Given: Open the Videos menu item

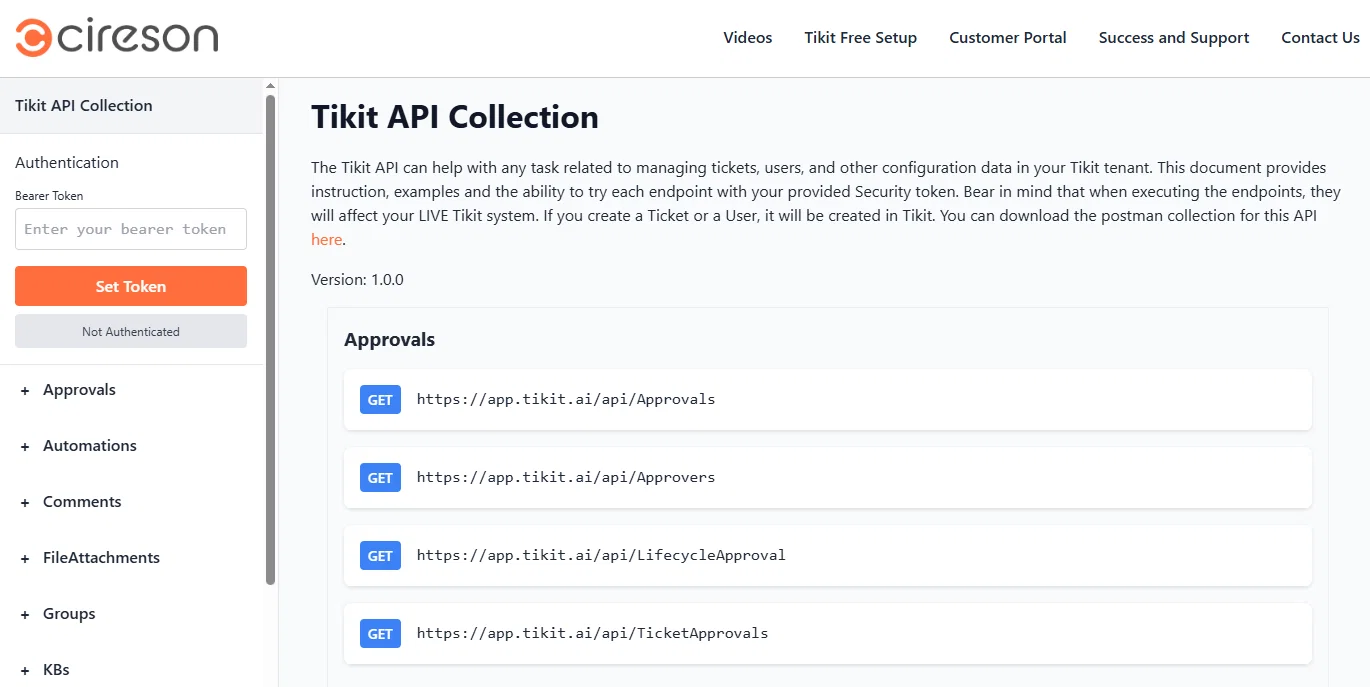Looking at the screenshot, I should pos(748,38).
